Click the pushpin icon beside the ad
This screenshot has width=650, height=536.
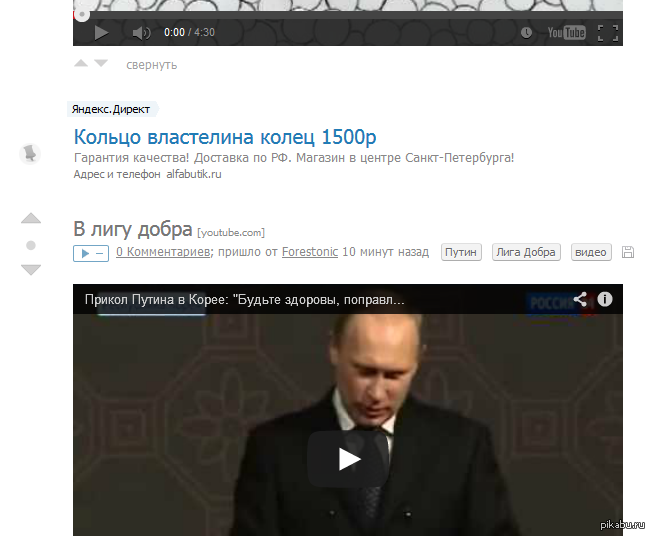click(30, 154)
